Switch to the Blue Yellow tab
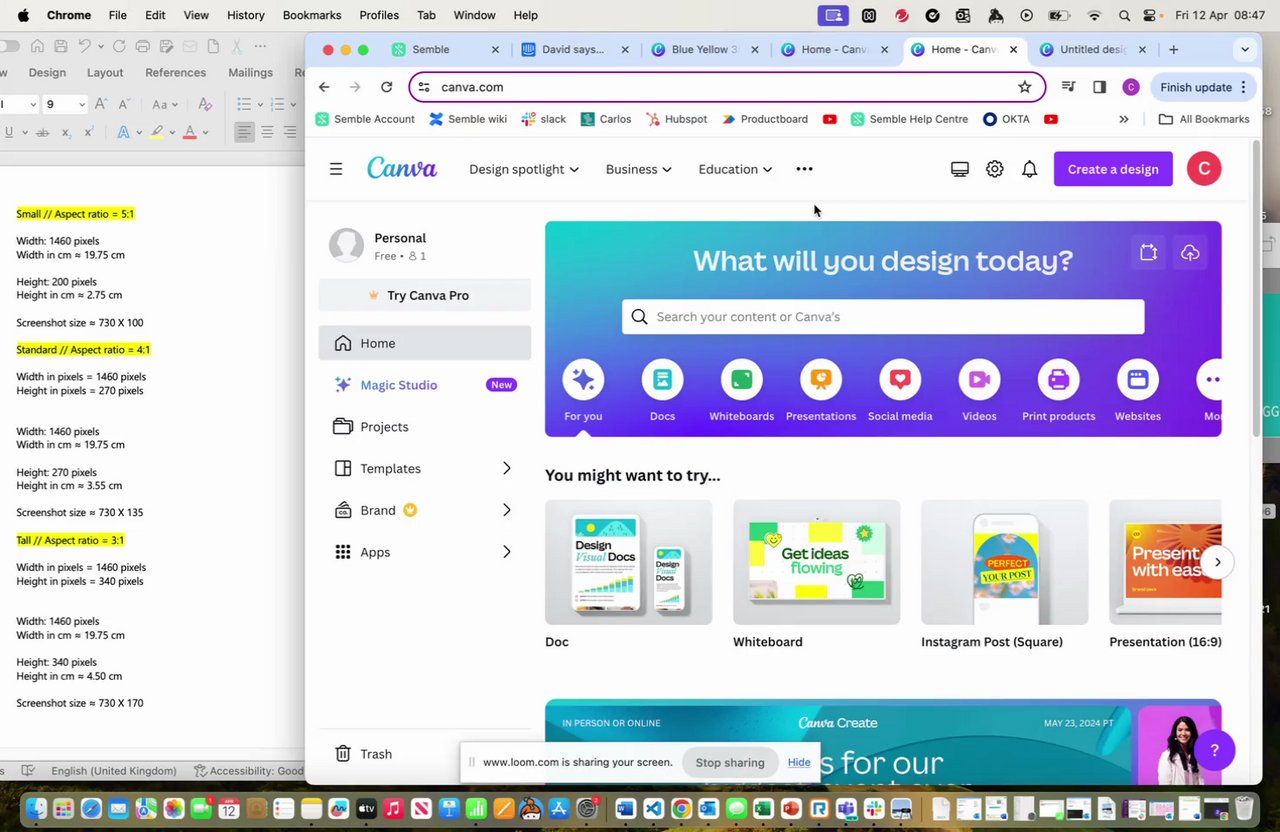1280x832 pixels. tap(705, 49)
